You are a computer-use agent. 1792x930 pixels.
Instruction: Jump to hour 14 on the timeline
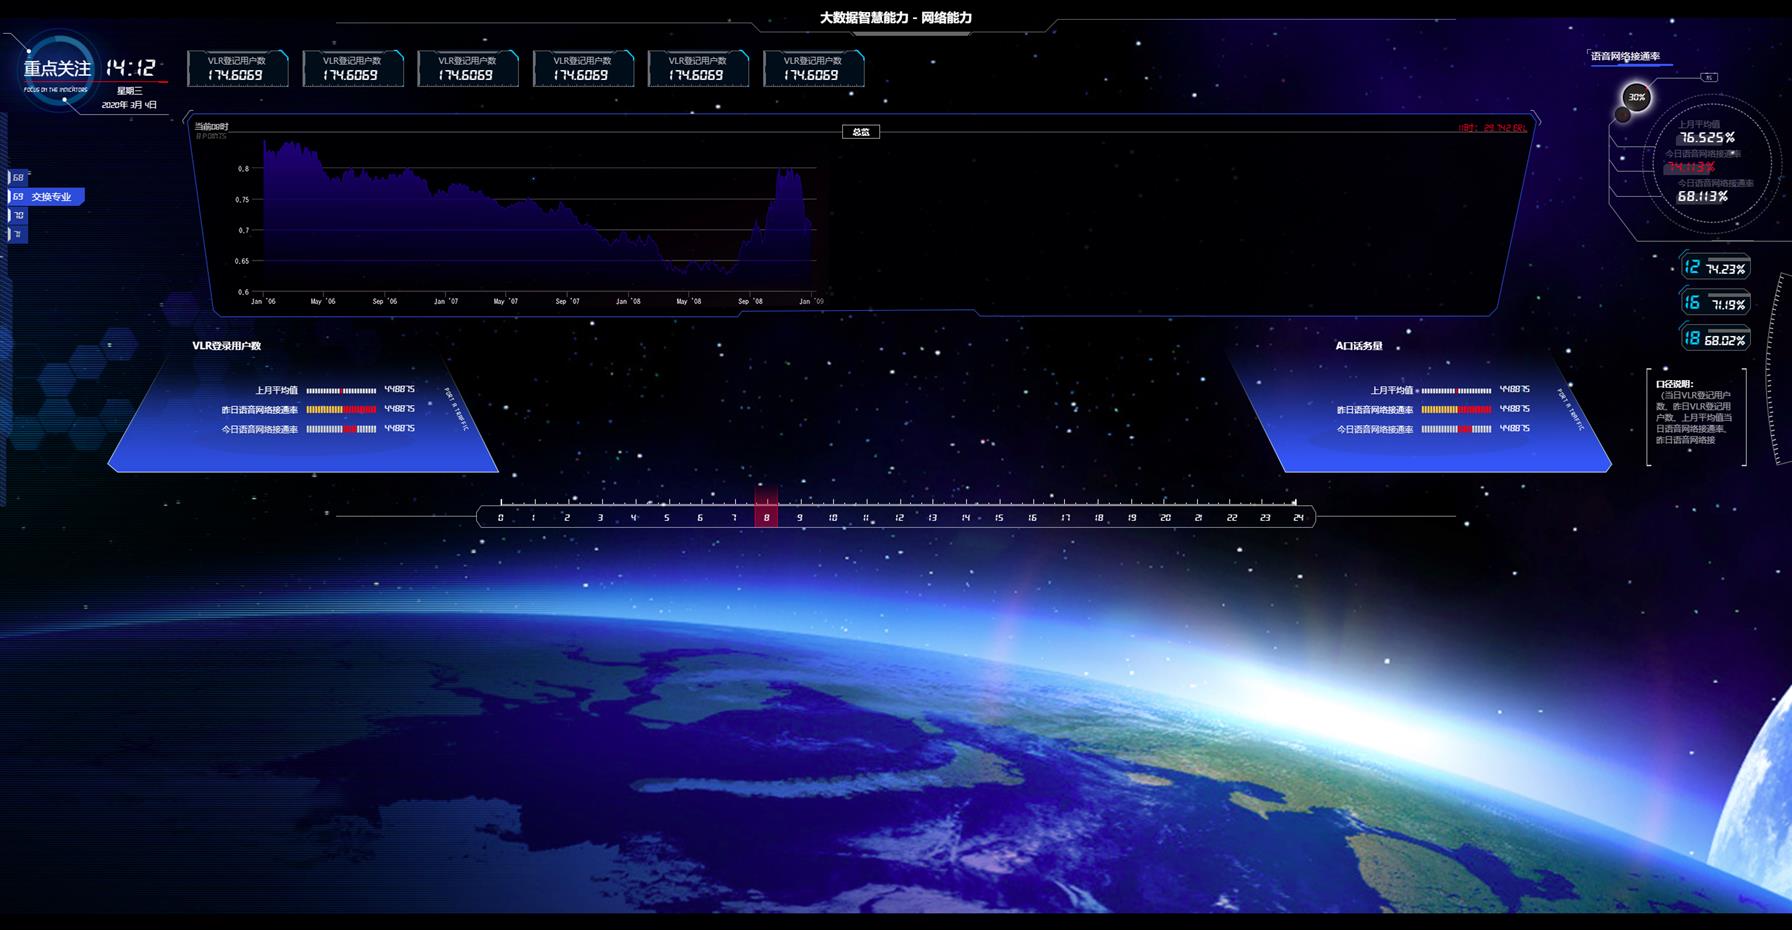coord(965,518)
